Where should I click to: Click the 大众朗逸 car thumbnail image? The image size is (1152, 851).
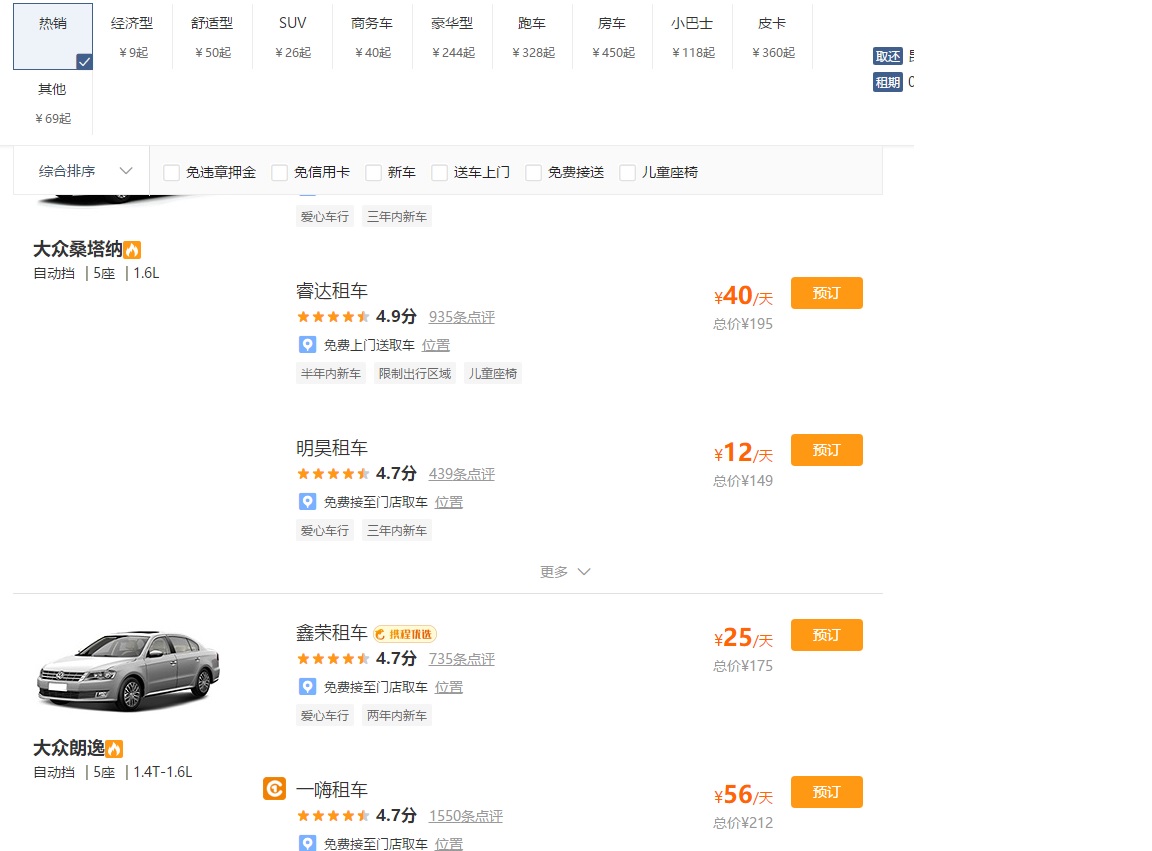[129, 668]
